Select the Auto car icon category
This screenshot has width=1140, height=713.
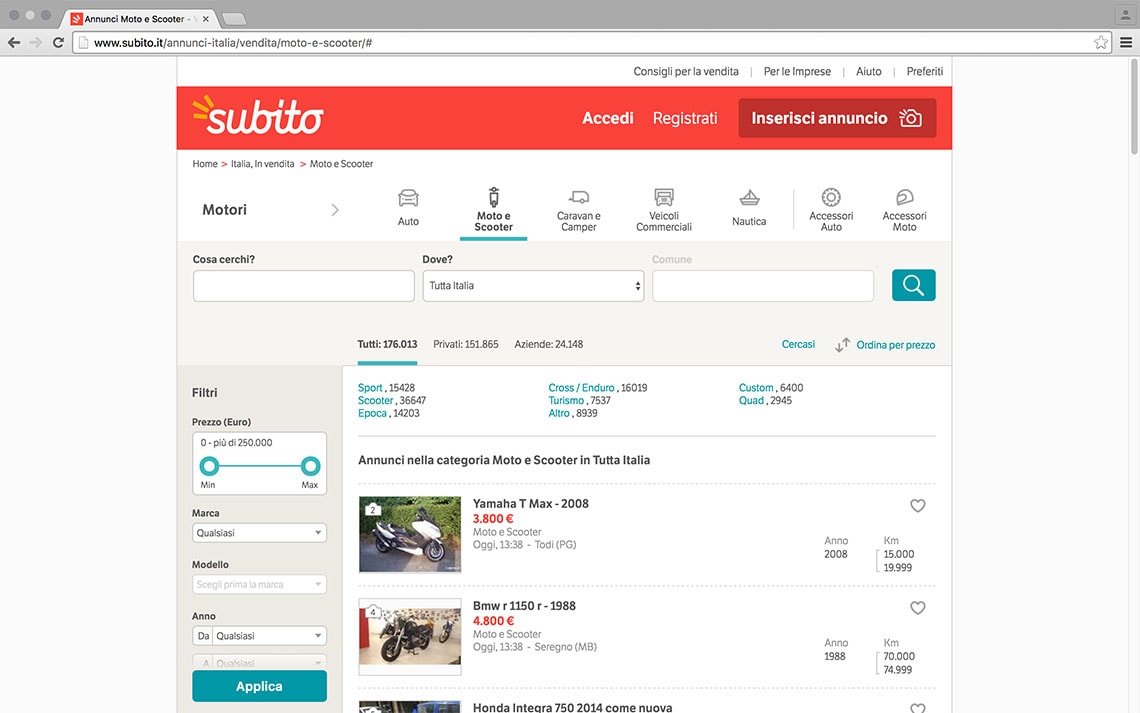[x=408, y=198]
